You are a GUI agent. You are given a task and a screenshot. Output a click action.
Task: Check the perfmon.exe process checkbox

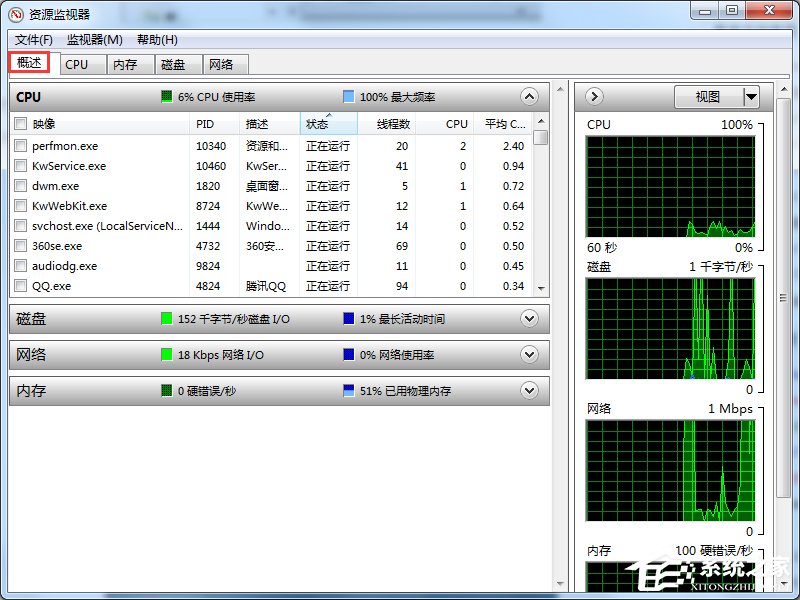(x=21, y=145)
